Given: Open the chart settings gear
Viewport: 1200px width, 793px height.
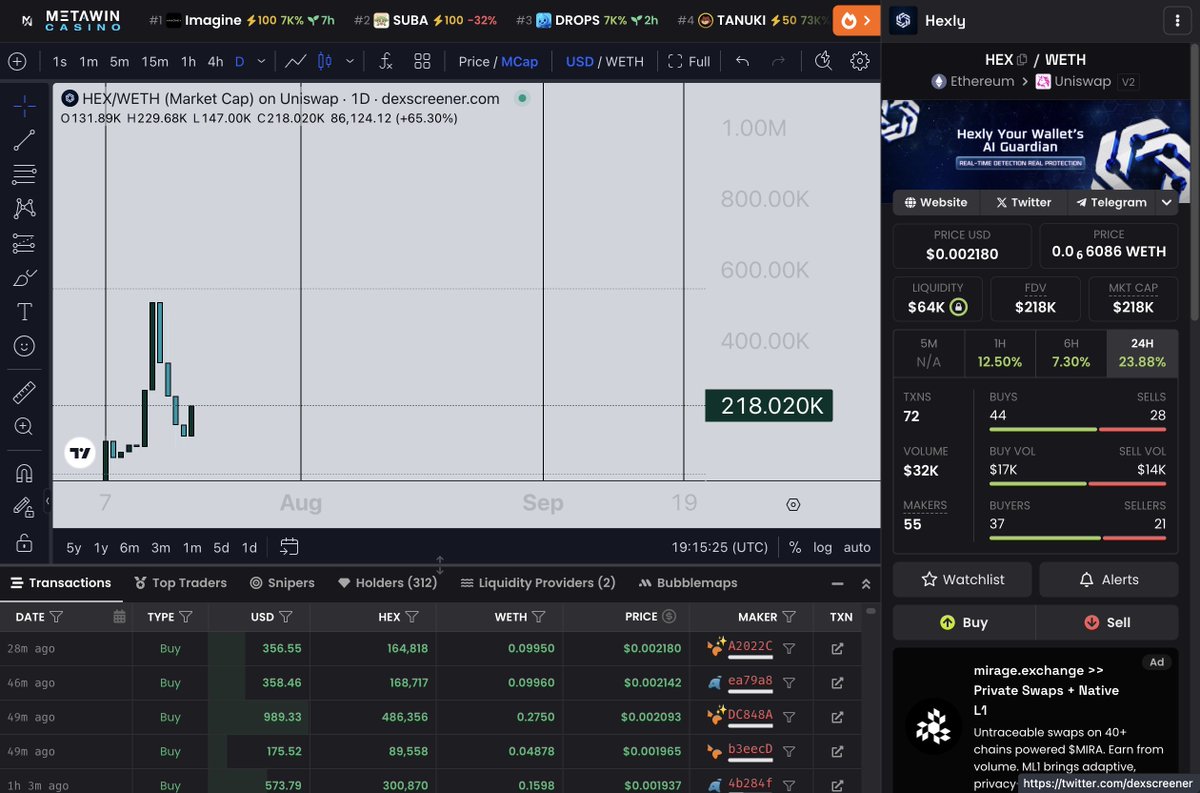Looking at the screenshot, I should tap(860, 61).
